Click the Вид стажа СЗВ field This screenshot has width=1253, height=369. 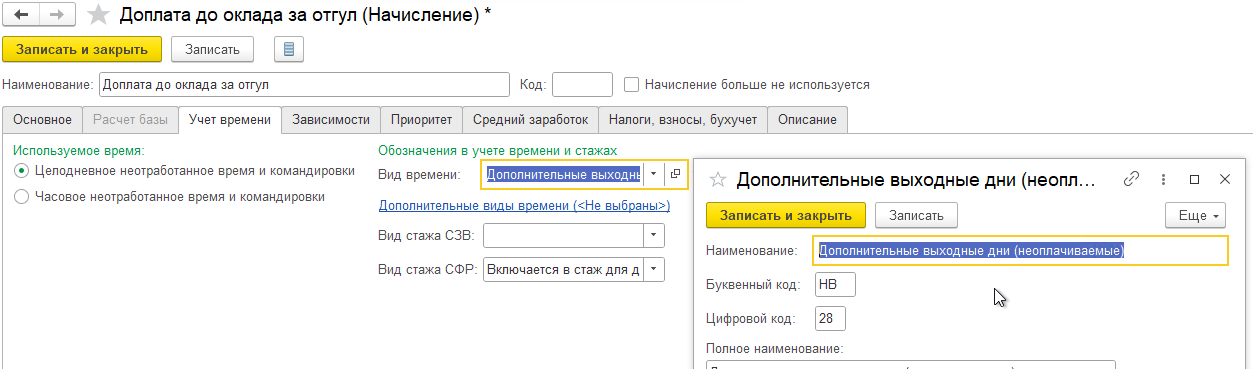point(563,236)
